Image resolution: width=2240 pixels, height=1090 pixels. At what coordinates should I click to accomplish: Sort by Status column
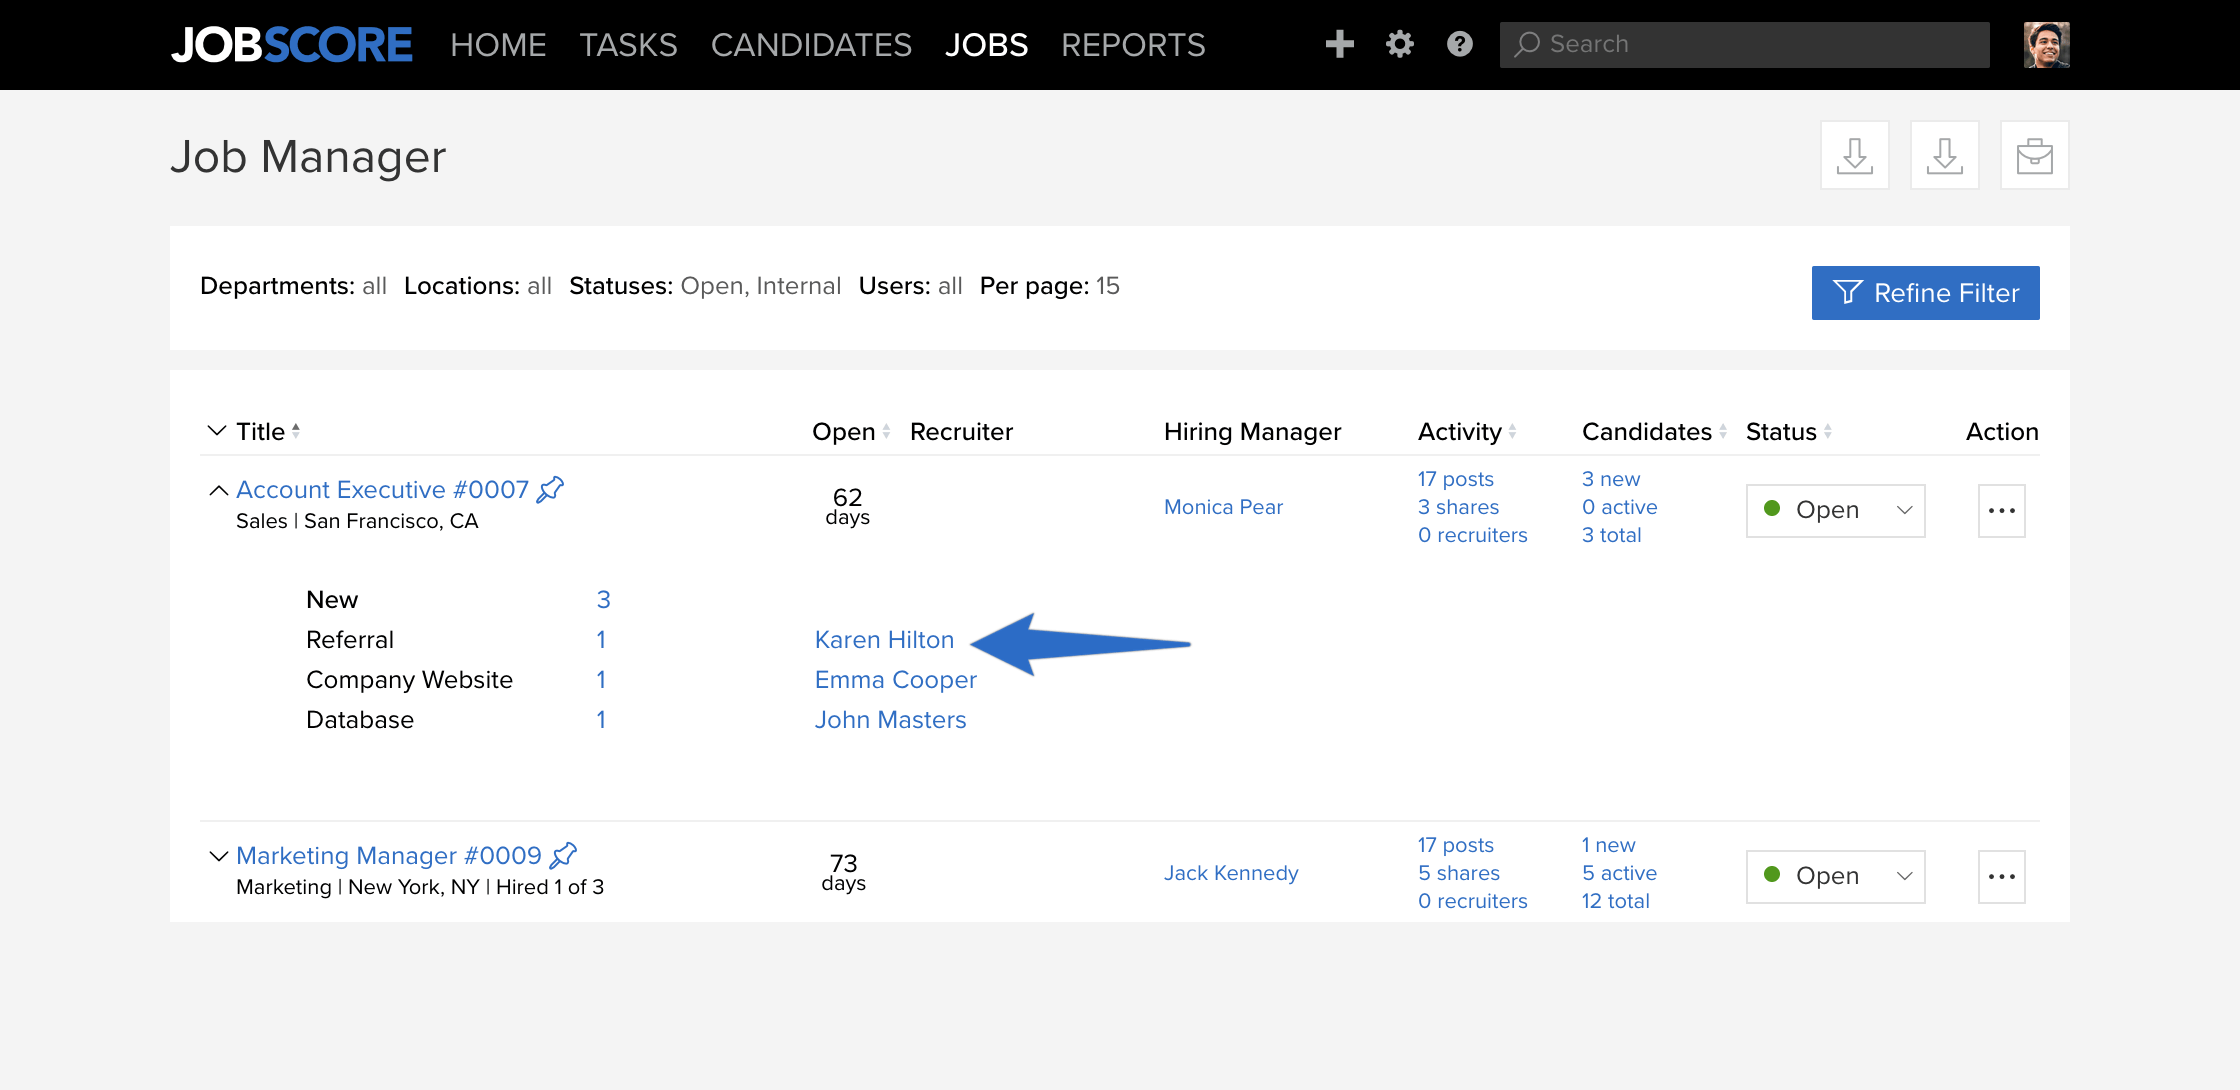[1828, 431]
